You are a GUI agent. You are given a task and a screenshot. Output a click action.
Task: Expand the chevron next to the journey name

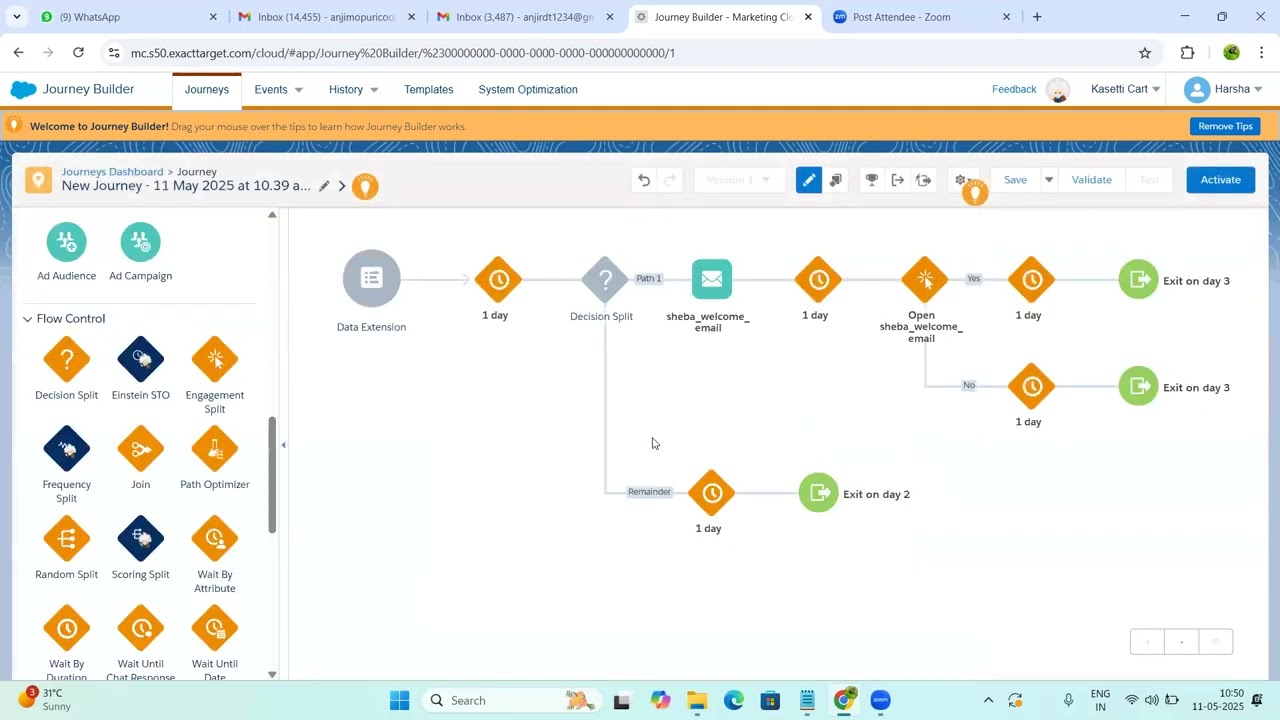(x=342, y=186)
